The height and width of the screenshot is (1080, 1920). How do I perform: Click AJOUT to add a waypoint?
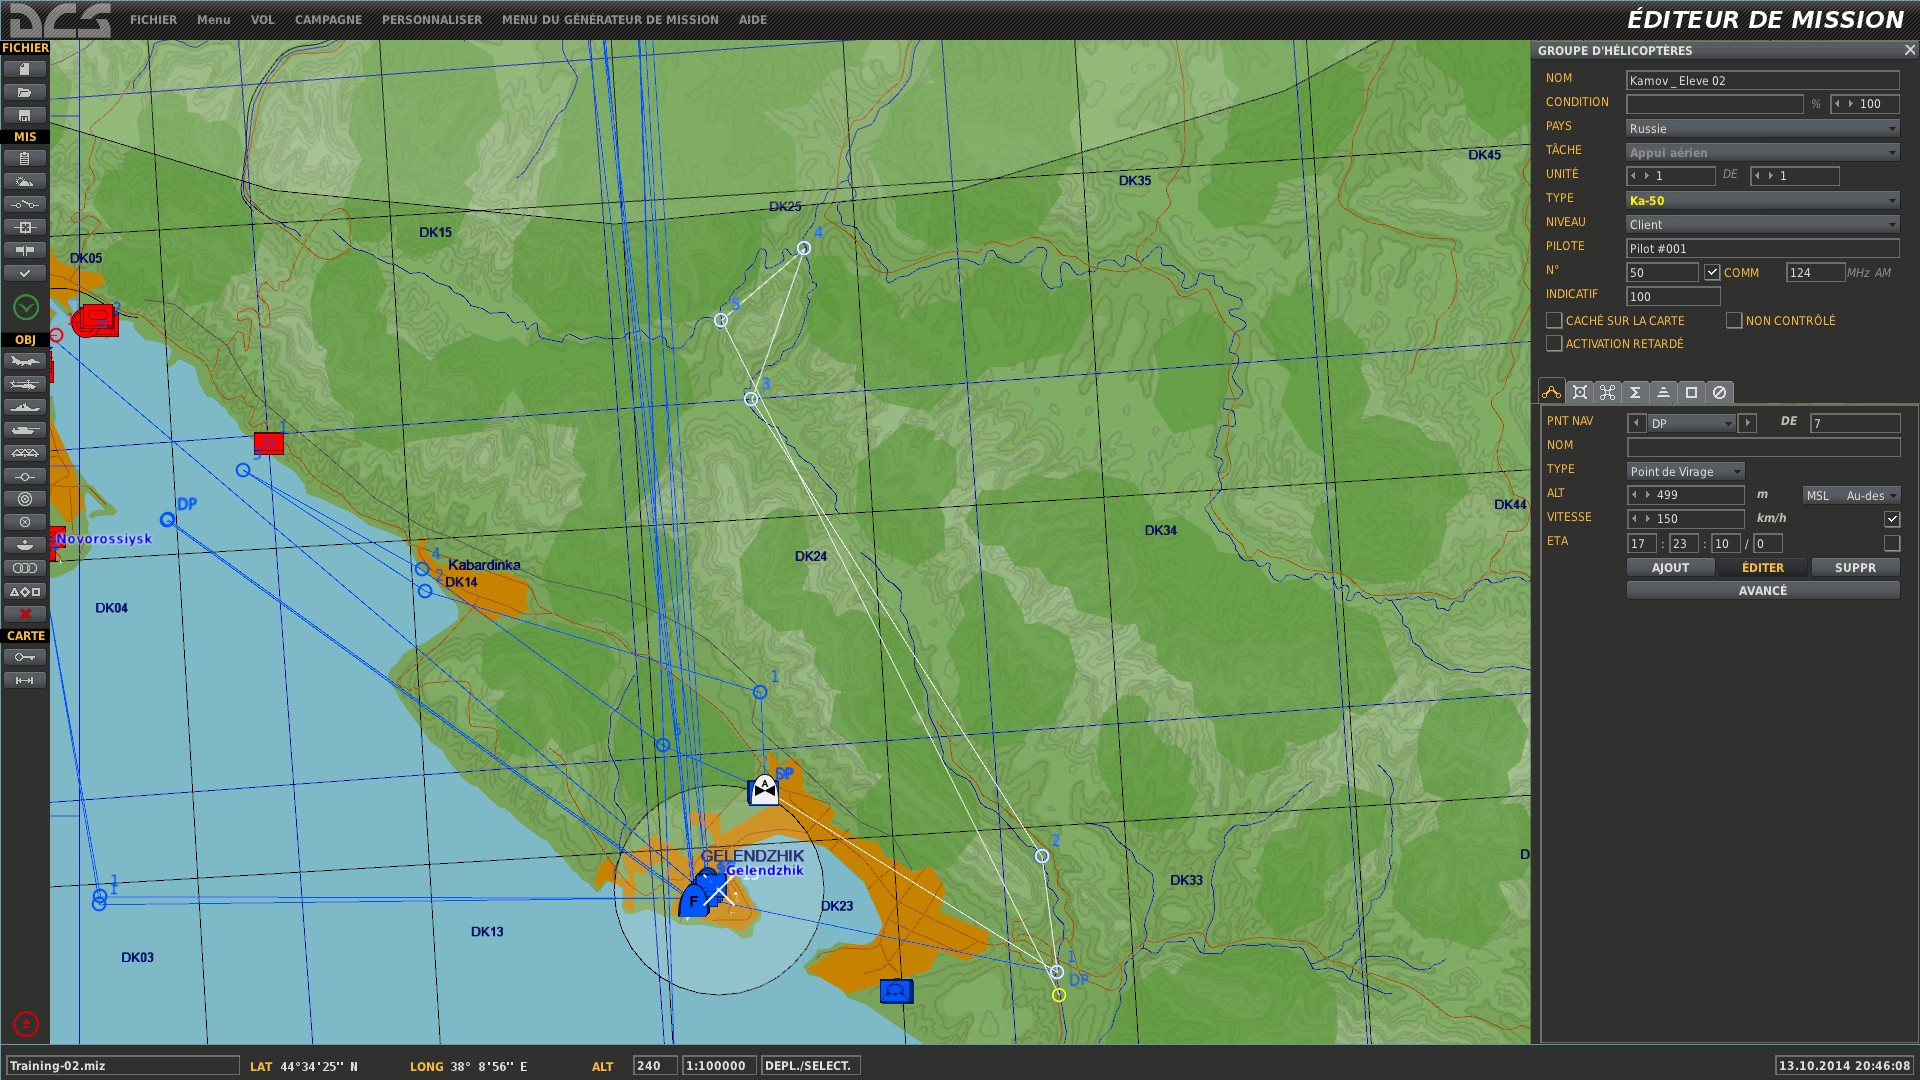pyautogui.click(x=1670, y=567)
